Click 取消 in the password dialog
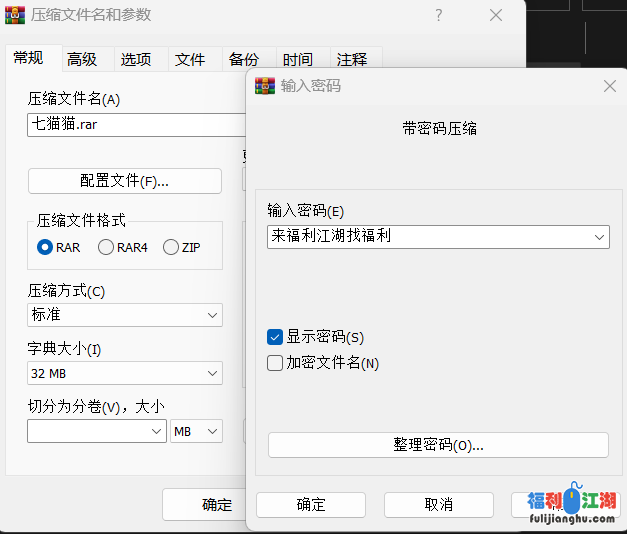This screenshot has height=534, width=627. pyautogui.click(x=438, y=504)
